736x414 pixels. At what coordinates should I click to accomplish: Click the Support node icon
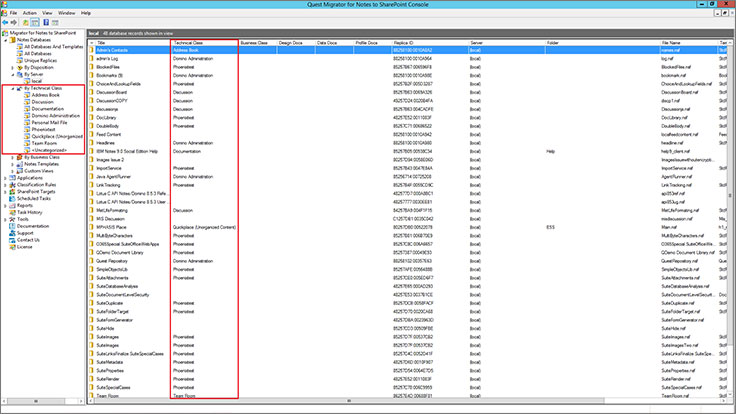point(13,233)
